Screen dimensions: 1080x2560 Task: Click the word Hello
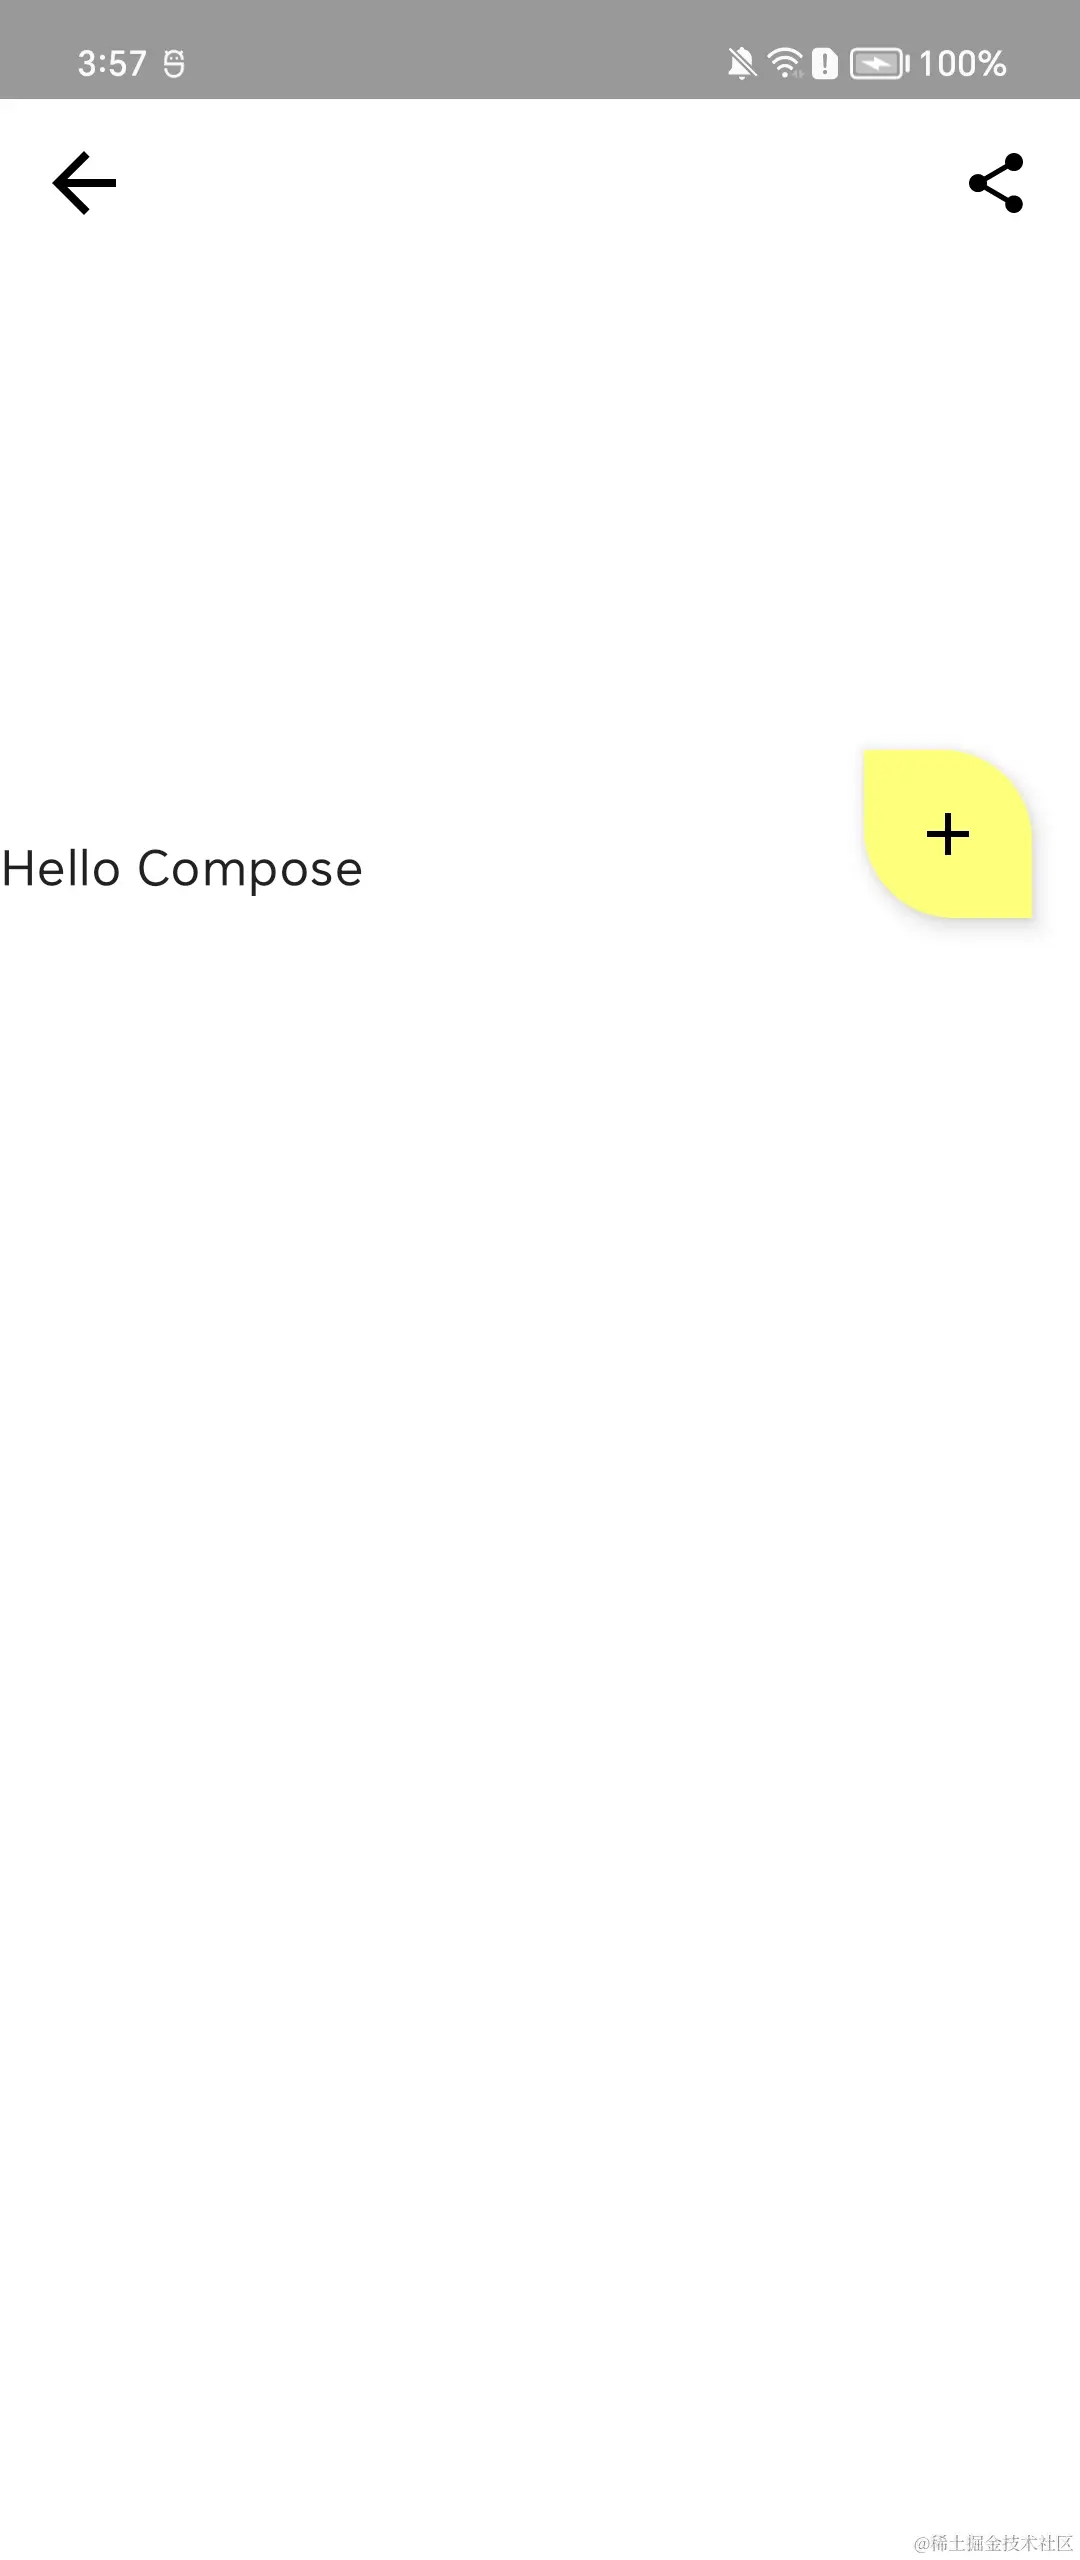coord(61,868)
